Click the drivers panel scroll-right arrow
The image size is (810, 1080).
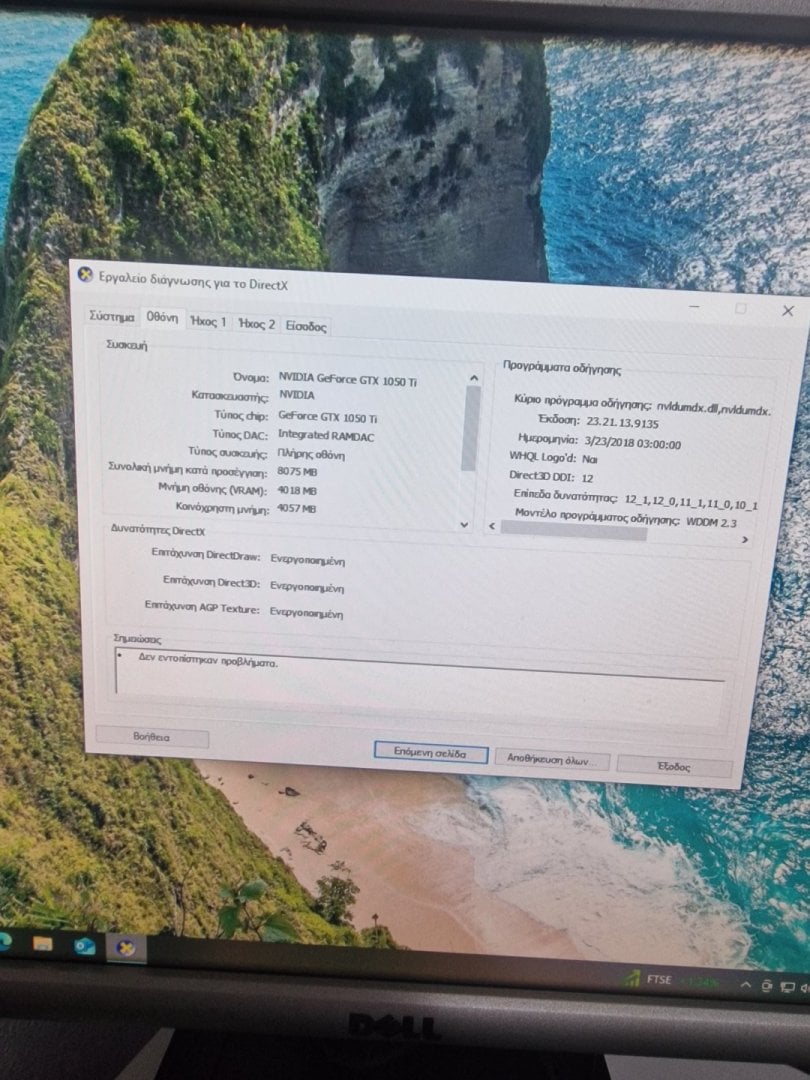pos(744,539)
